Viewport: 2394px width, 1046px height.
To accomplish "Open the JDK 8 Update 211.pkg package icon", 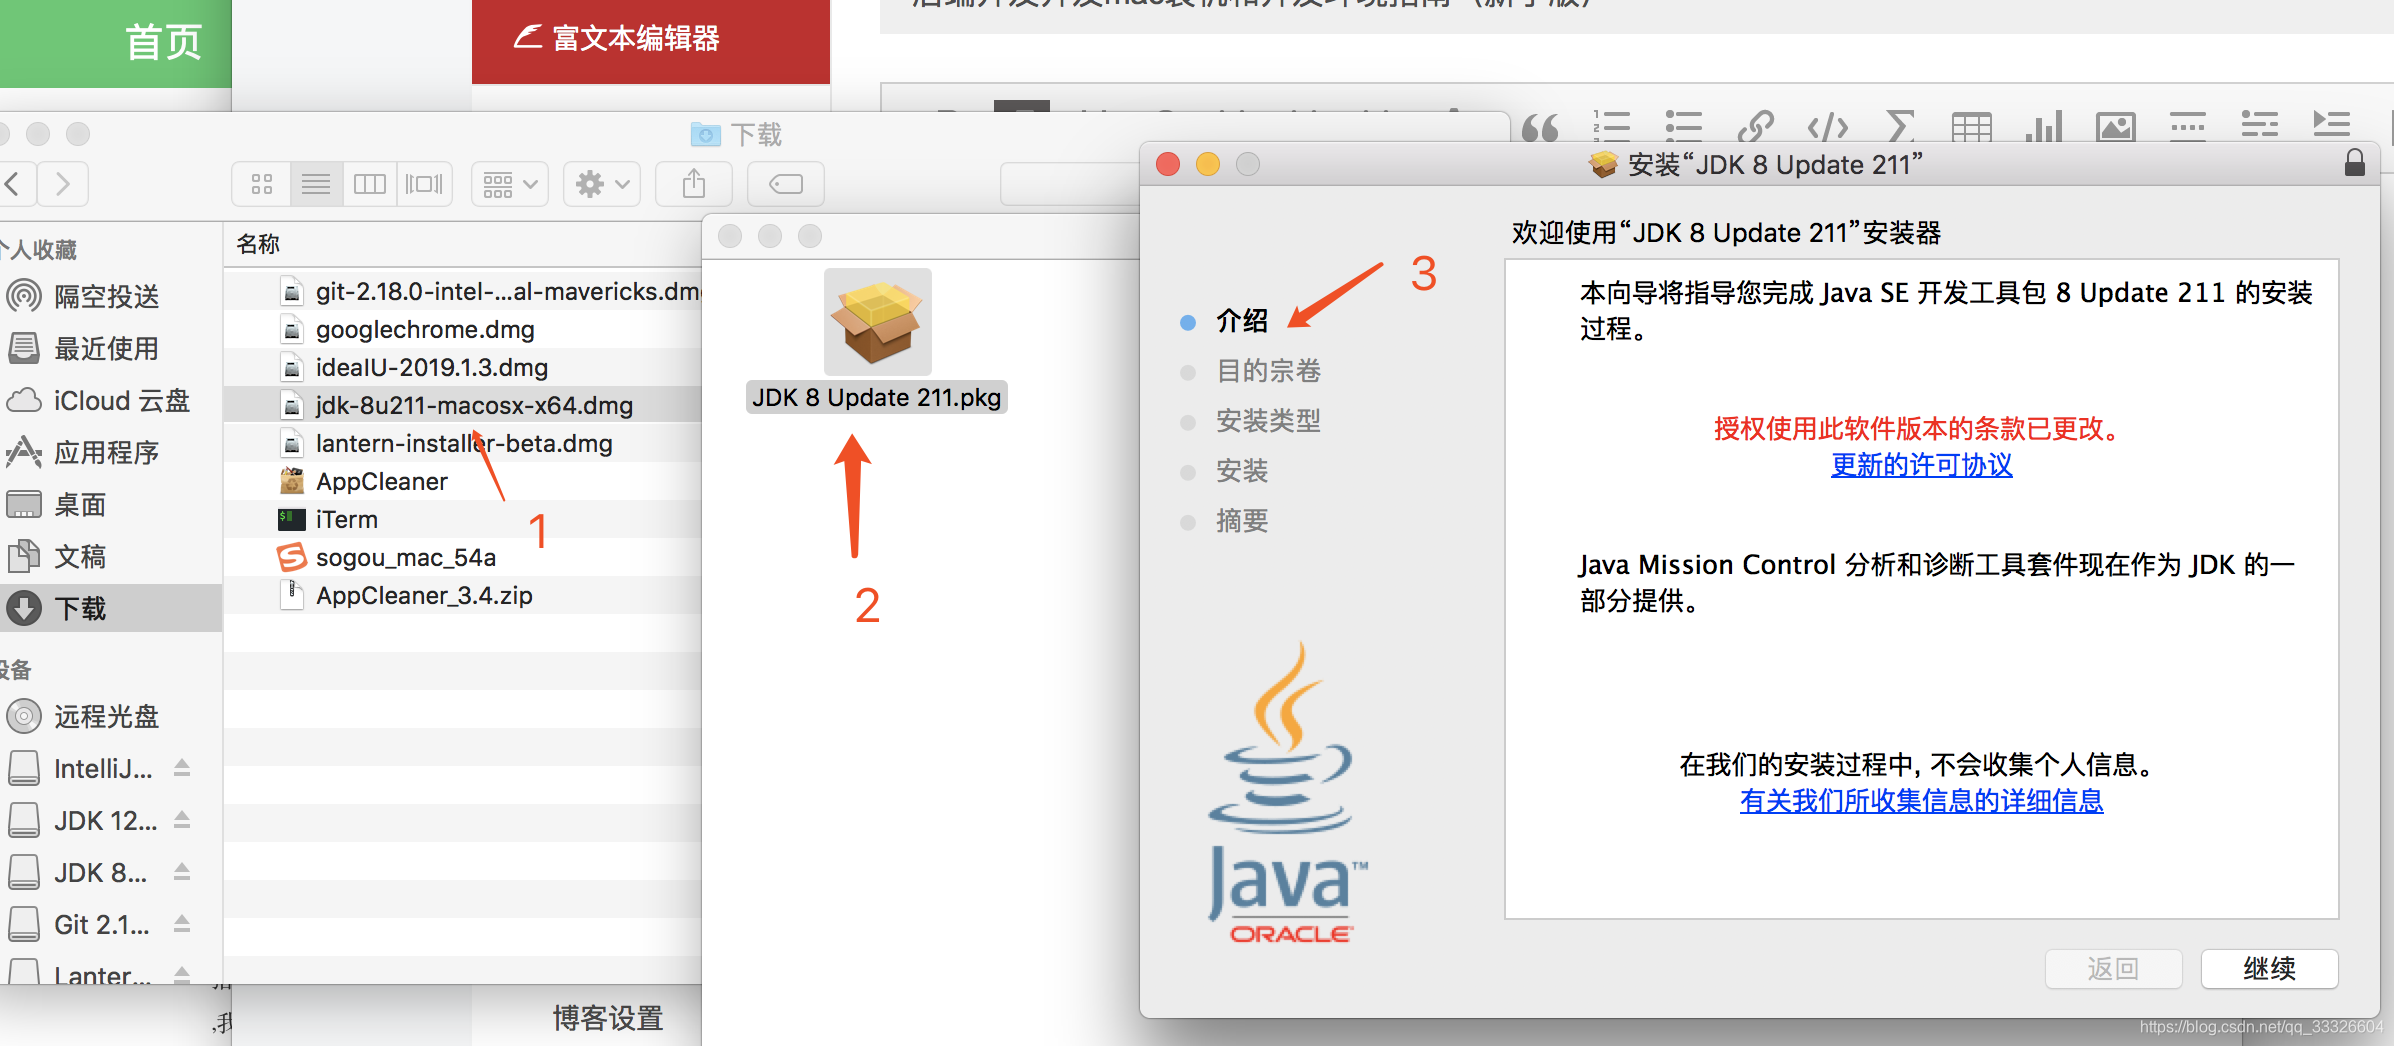I will click(877, 322).
